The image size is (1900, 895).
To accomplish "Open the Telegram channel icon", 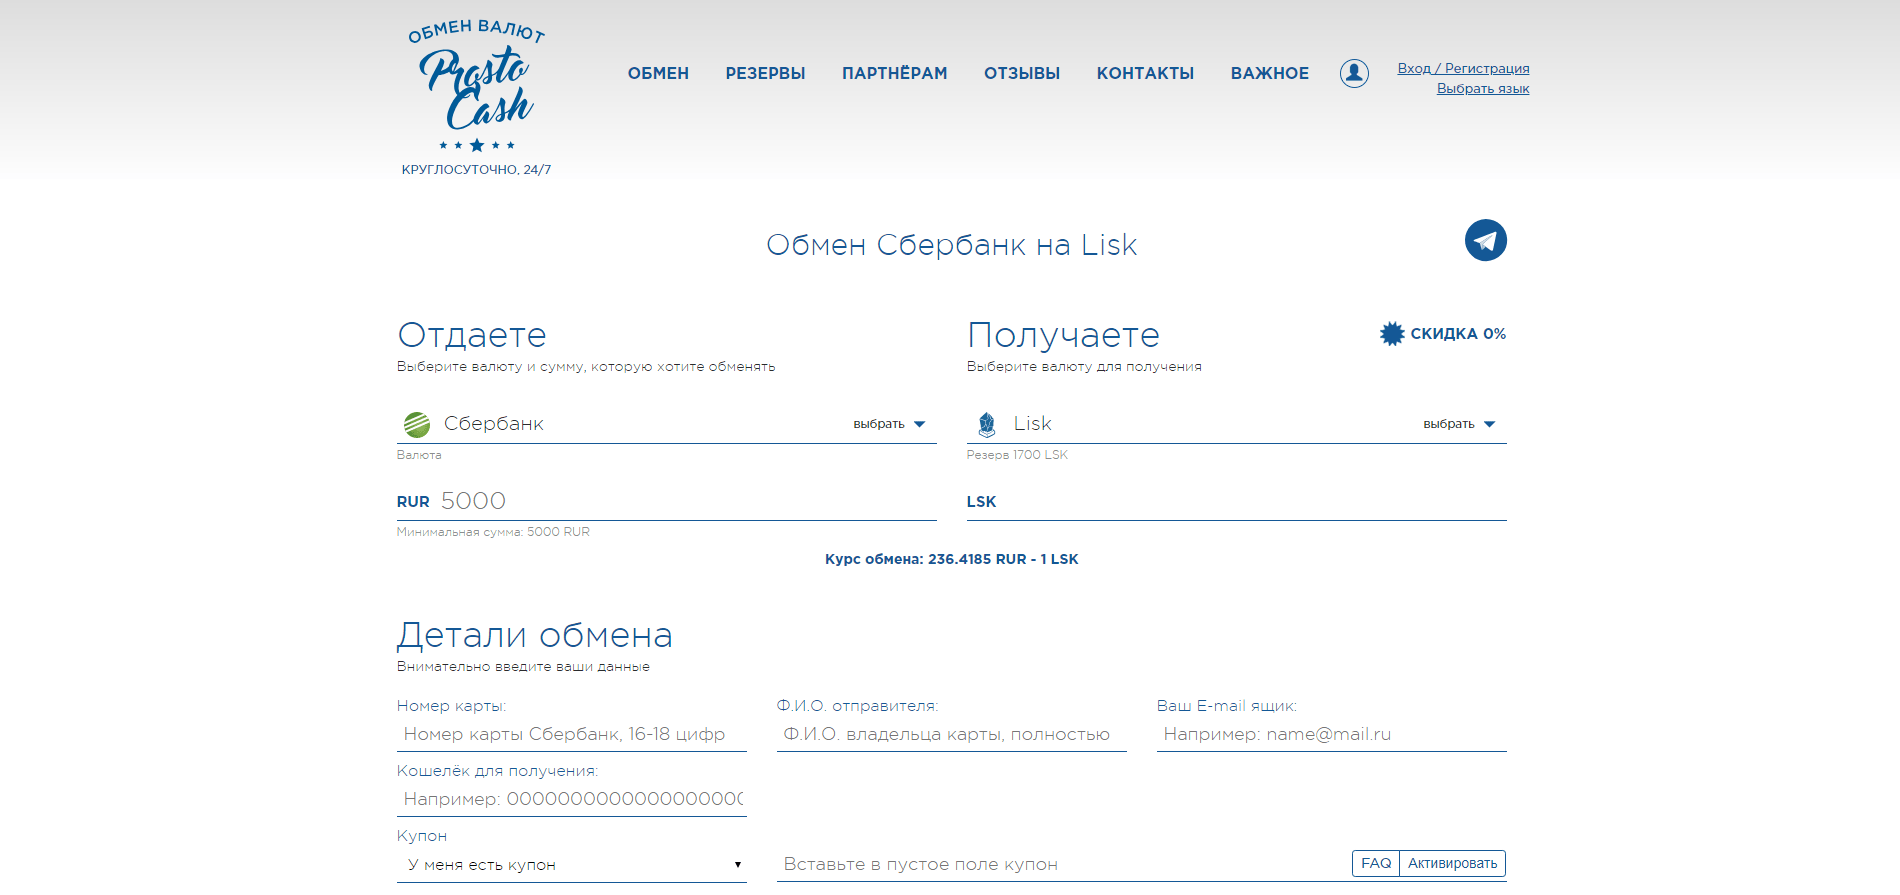I will [1485, 240].
